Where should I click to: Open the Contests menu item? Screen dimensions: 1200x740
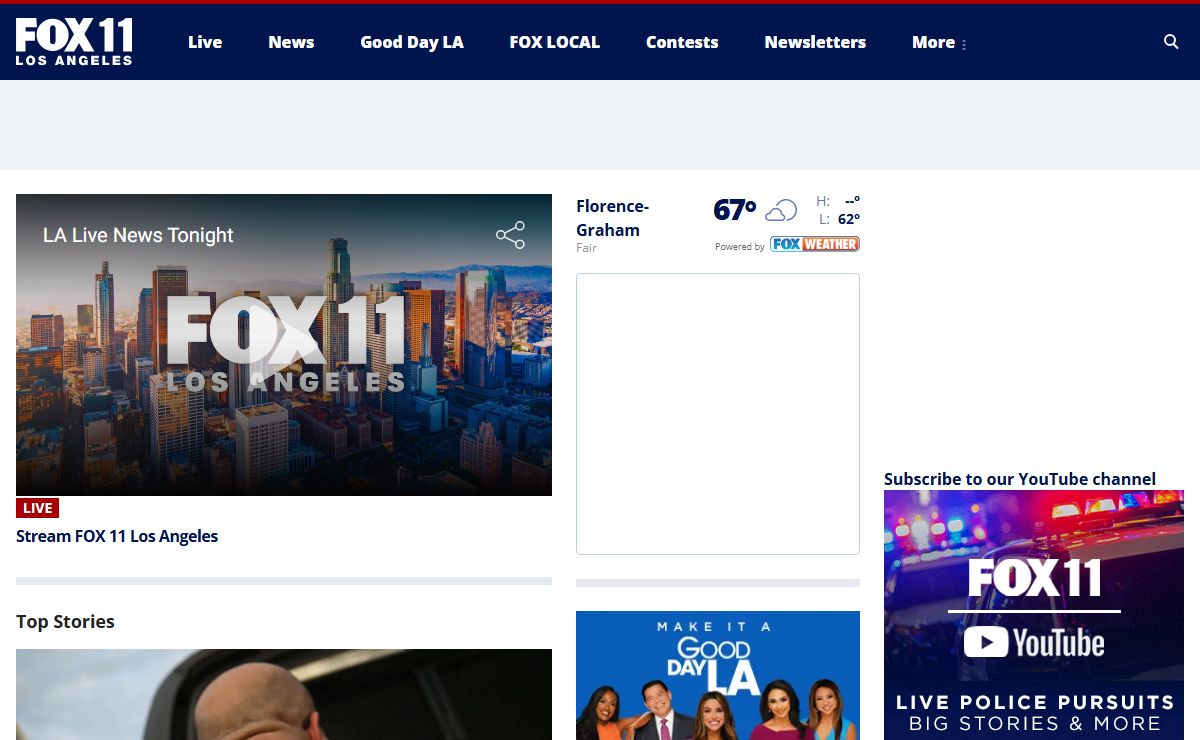point(682,42)
